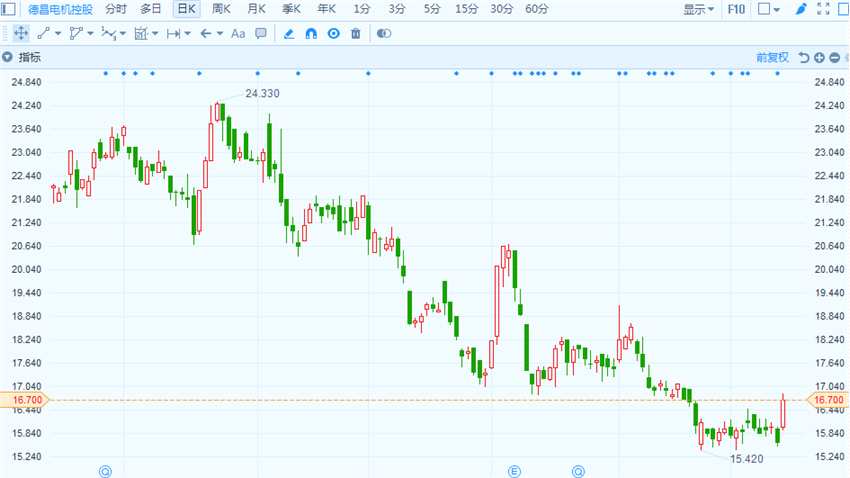Open the 显示 display dropdown
This screenshot has height=478, width=850.
[698, 9]
